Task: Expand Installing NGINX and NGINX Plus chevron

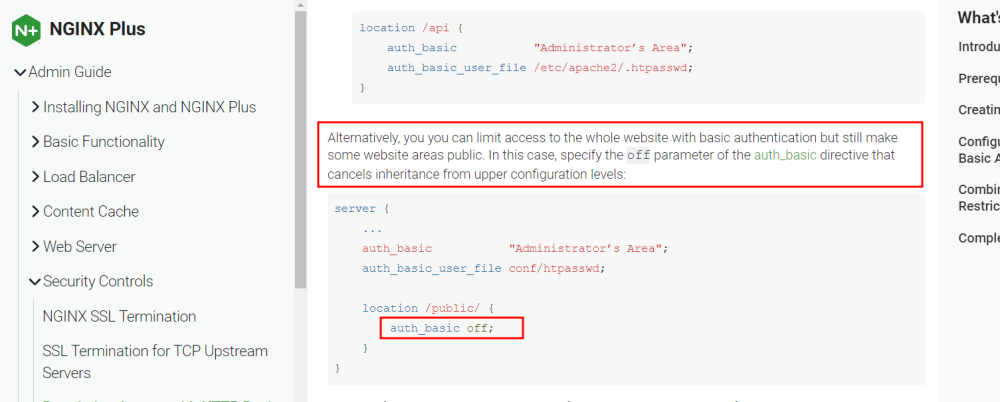Action: point(35,107)
